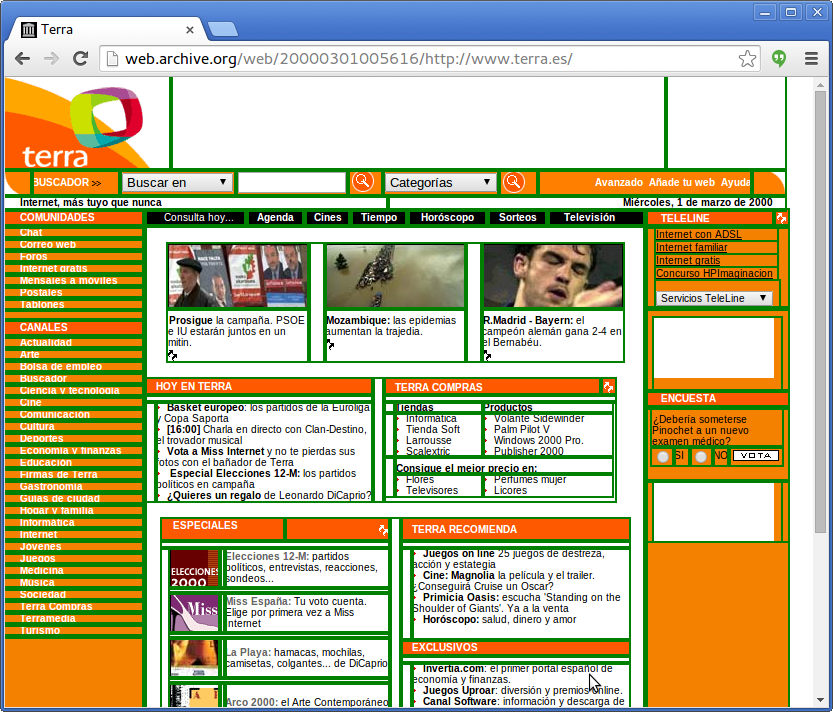Click arrow icon in Terra Compras header
Screen dimensions: 833x712
pos(608,387)
